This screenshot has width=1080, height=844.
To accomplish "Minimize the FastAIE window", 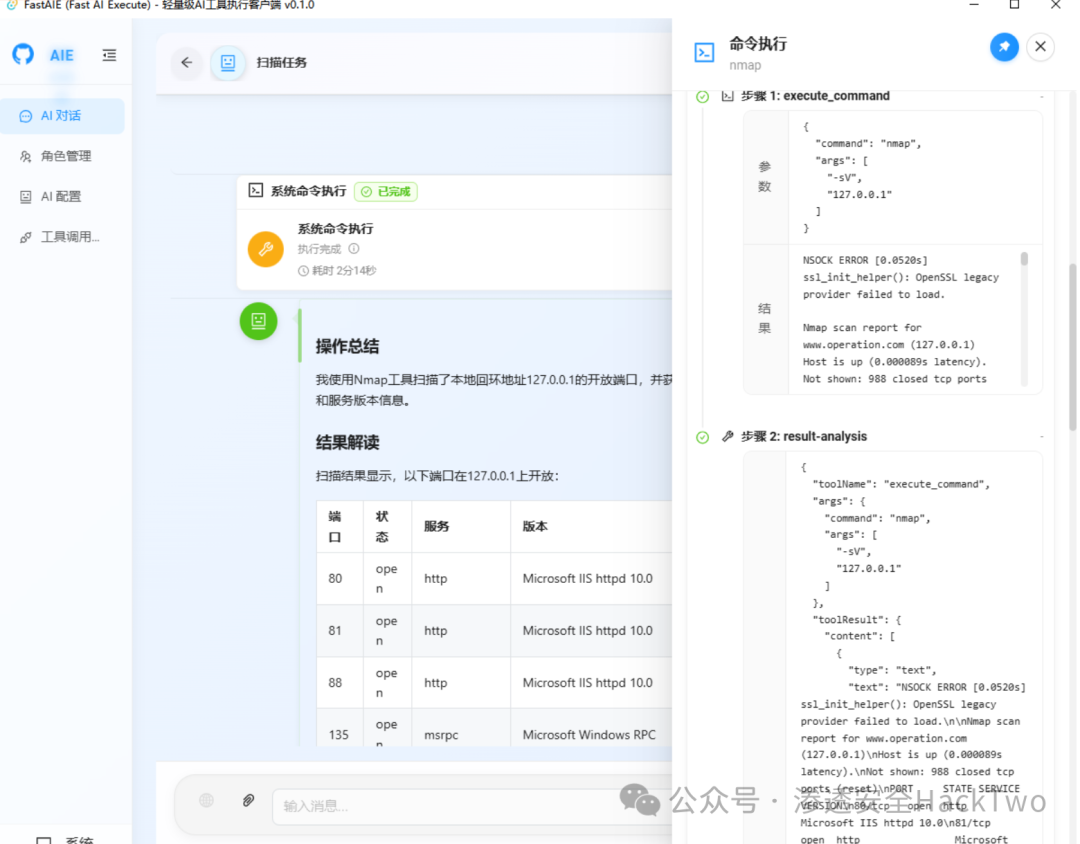I will 974,5.
